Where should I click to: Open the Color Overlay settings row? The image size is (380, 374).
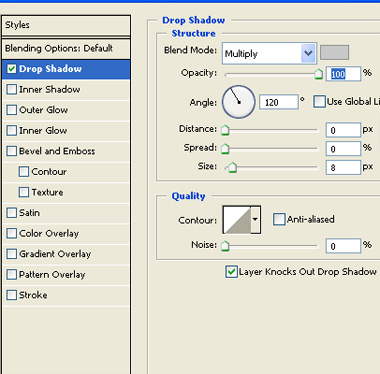66,234
